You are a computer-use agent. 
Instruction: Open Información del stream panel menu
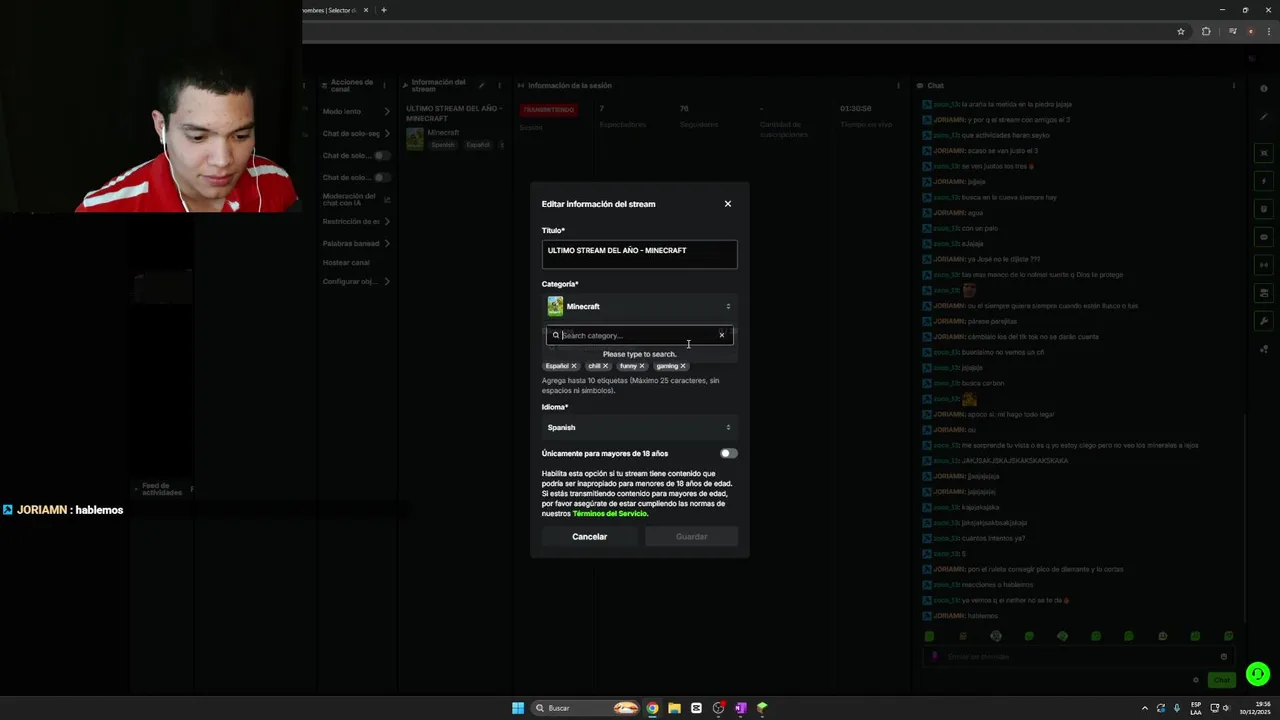[x=499, y=85]
